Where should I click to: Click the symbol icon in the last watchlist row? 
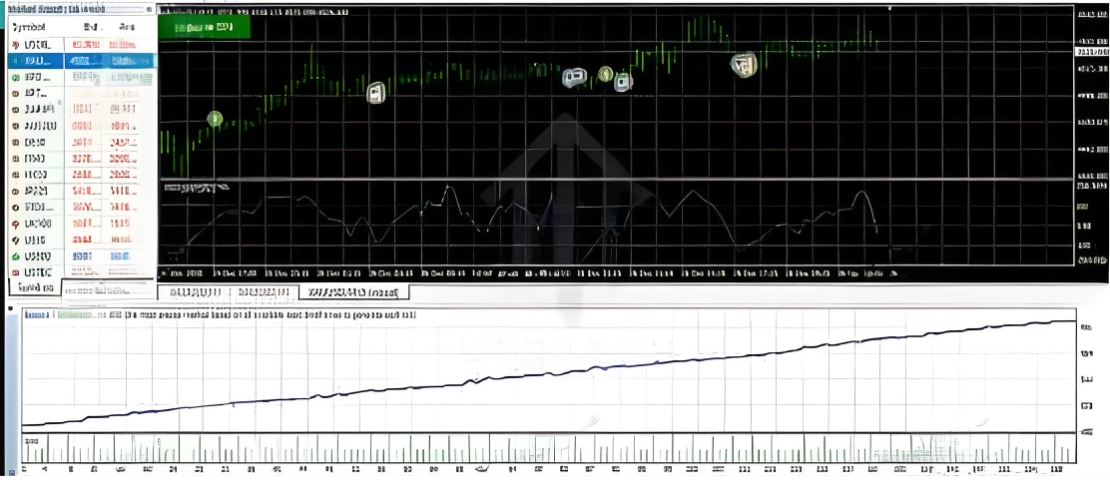click(x=16, y=272)
